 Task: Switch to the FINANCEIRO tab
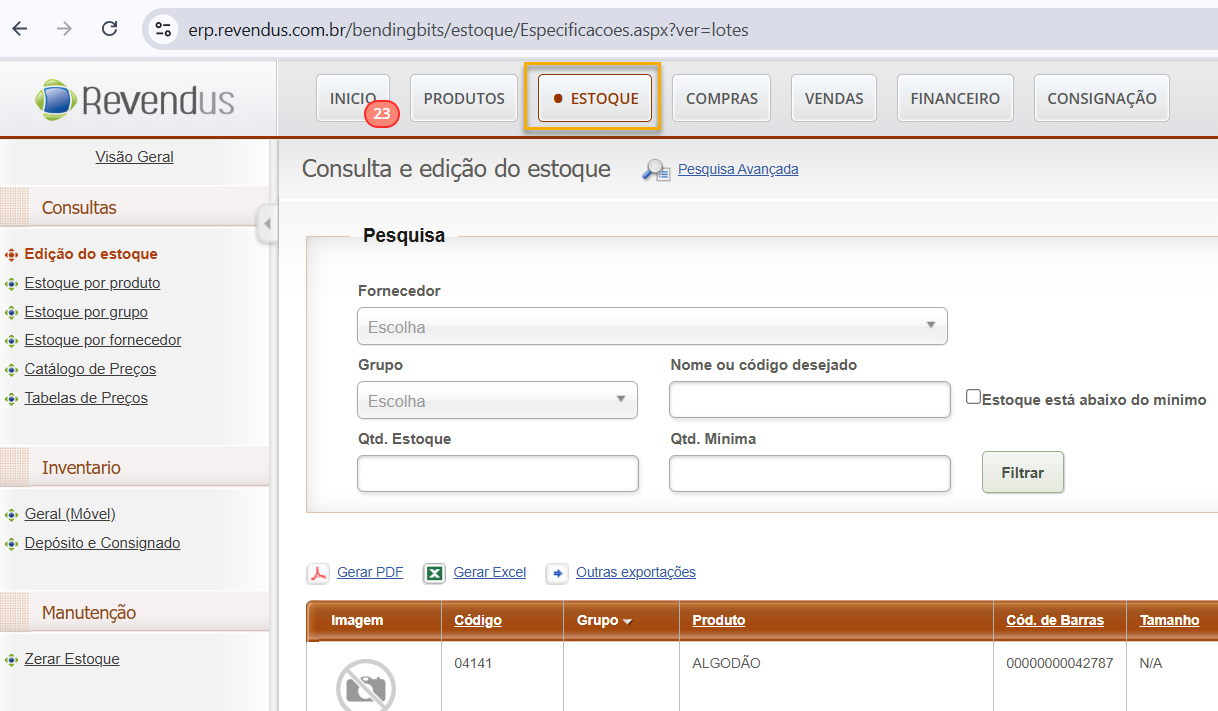pyautogui.click(x=955, y=98)
